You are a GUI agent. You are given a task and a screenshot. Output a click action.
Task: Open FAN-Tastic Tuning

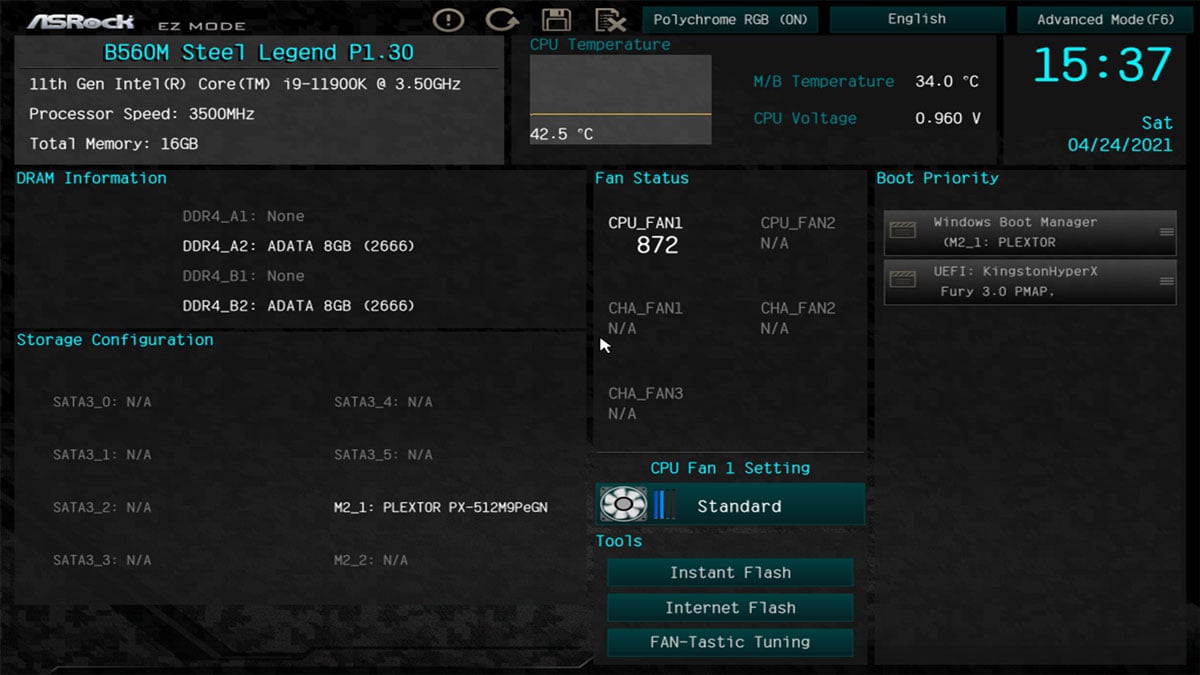click(730, 642)
